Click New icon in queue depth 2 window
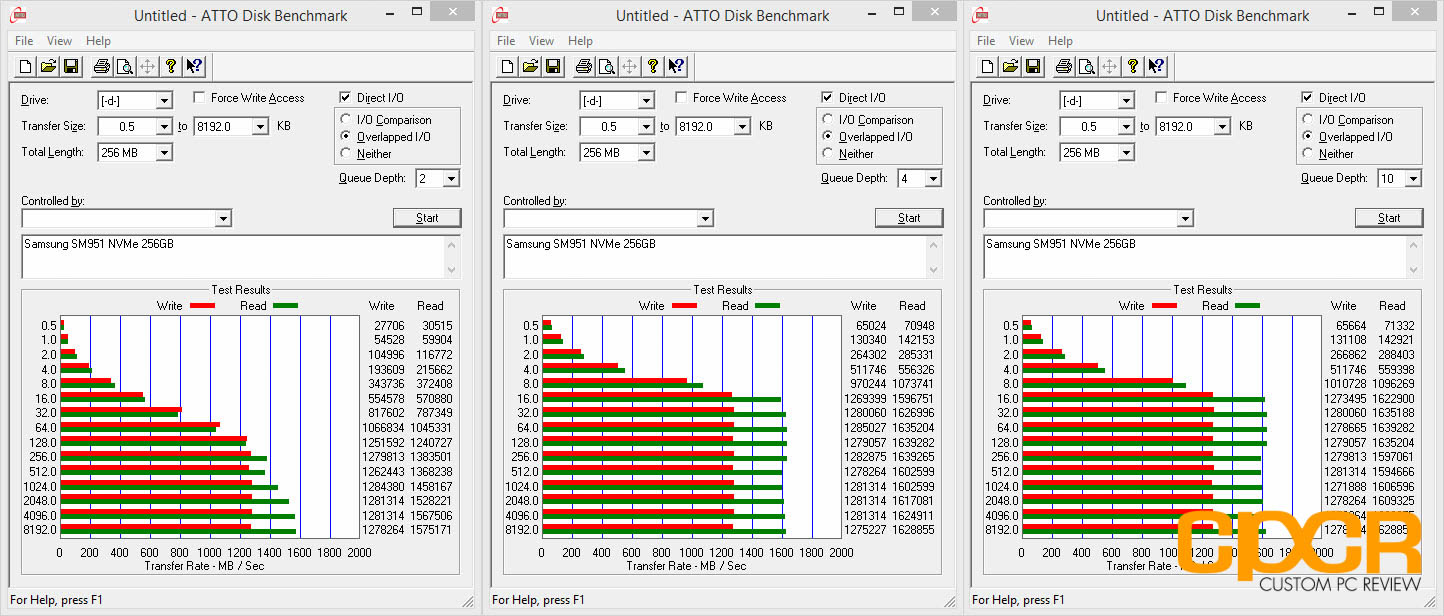Screen dimensions: 1444x616 (x=27, y=67)
